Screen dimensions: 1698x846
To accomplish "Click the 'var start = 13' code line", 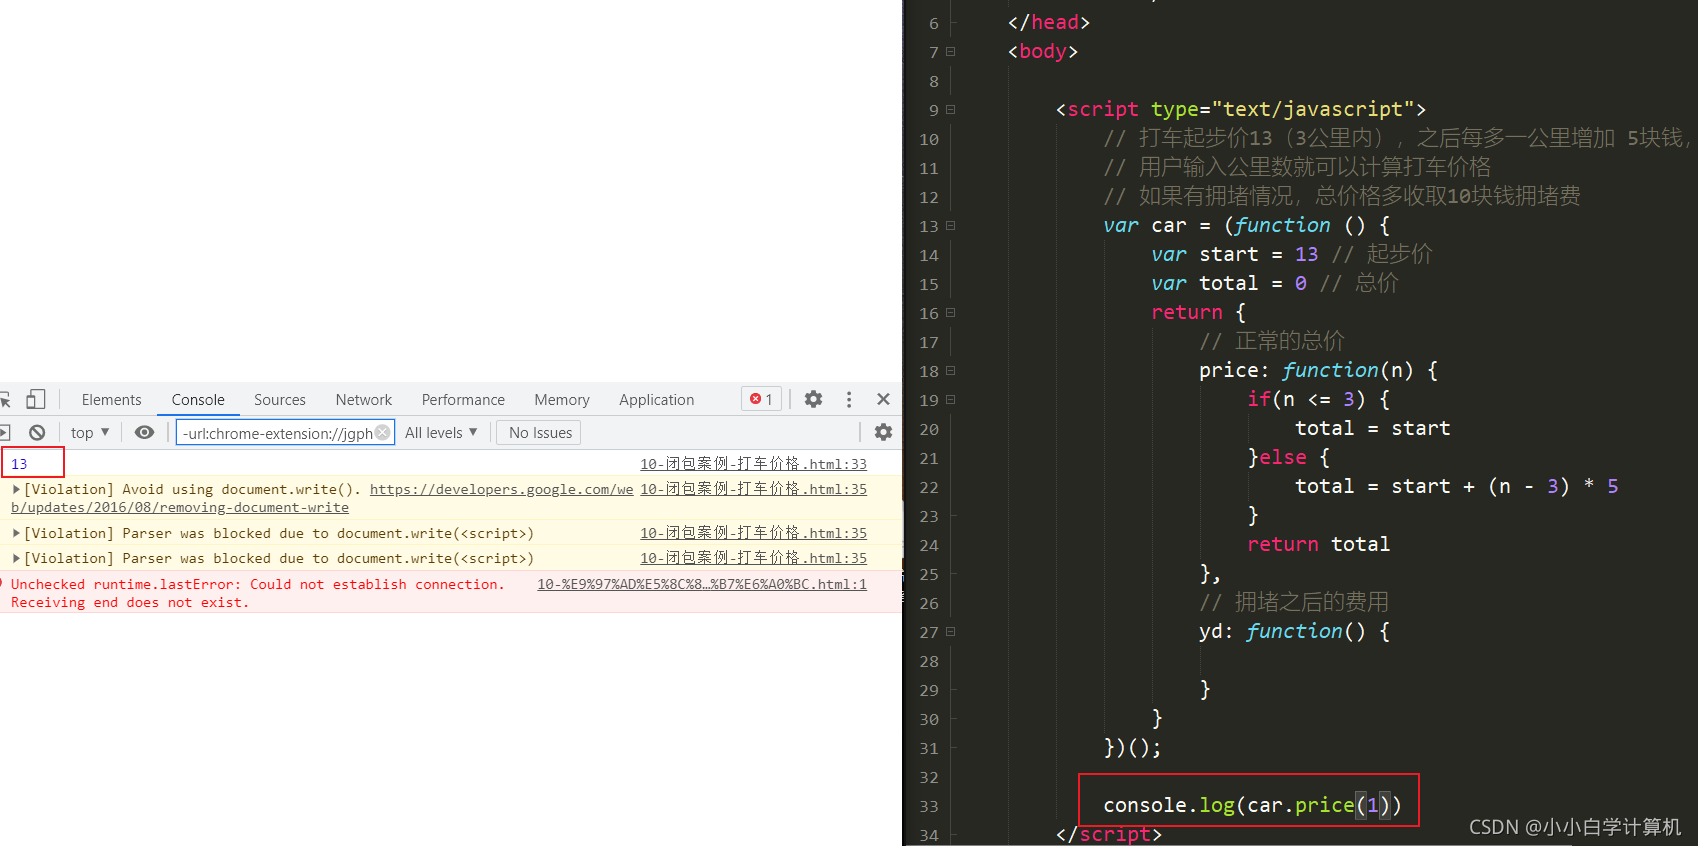I will pyautogui.click(x=1291, y=254).
